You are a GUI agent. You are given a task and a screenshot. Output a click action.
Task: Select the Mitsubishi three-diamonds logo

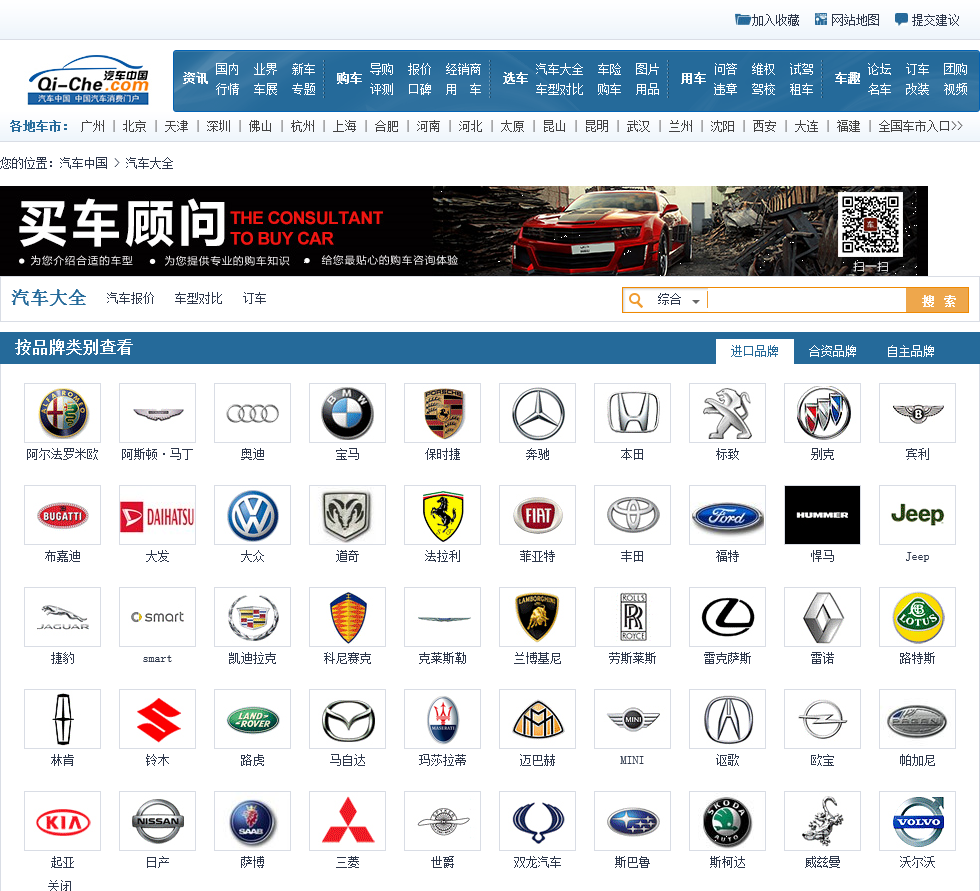pos(348,821)
